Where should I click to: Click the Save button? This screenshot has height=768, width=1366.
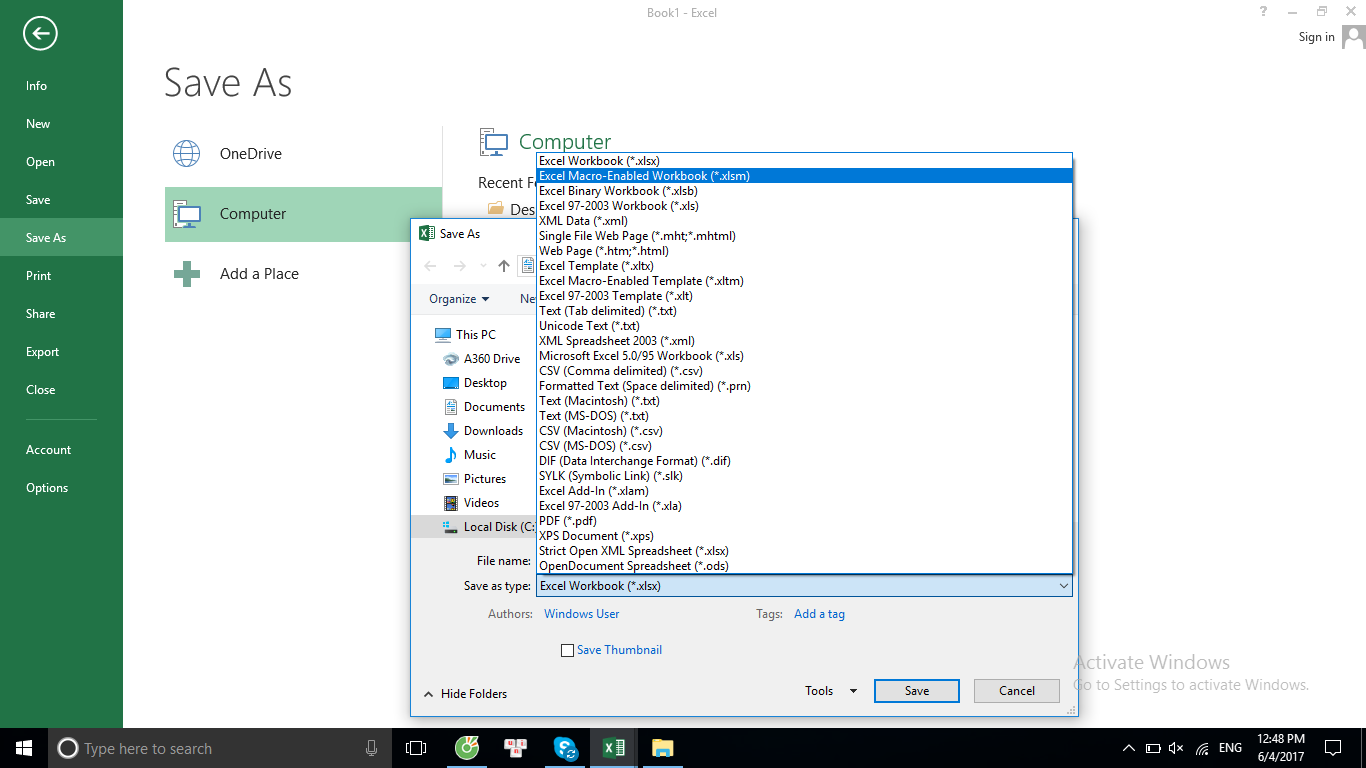917,691
